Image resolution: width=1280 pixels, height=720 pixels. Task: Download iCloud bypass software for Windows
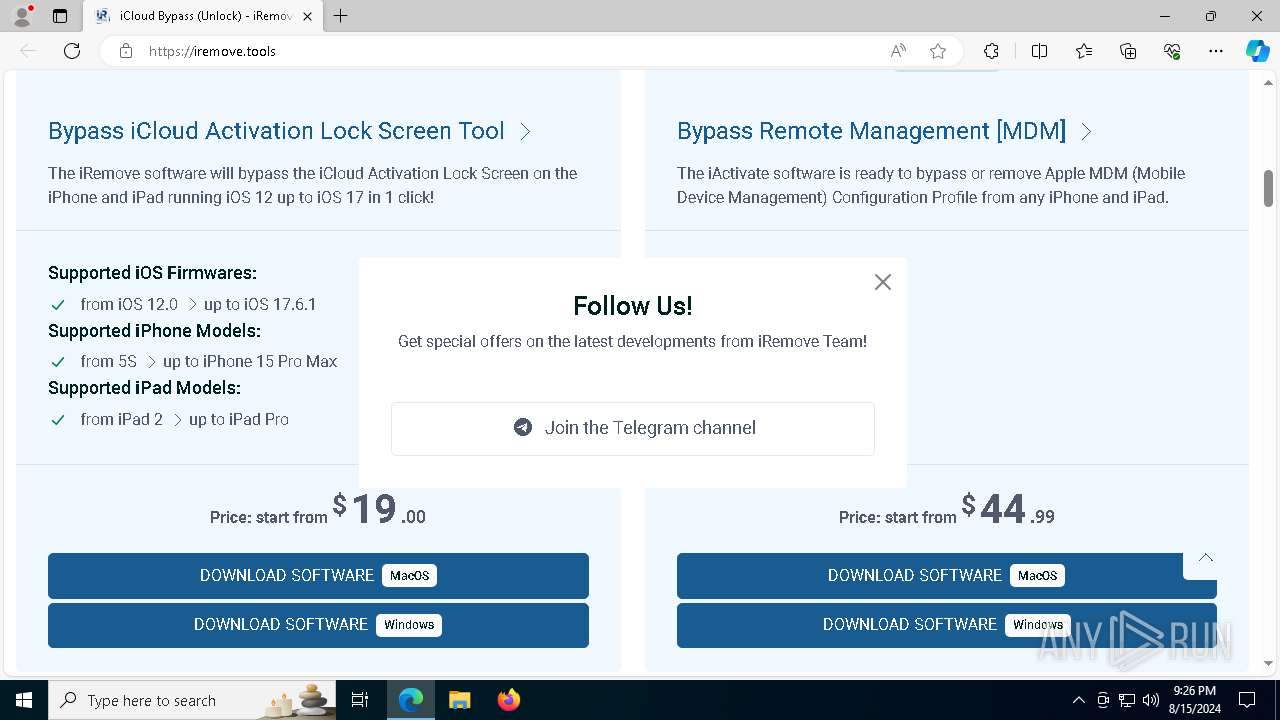pos(318,625)
